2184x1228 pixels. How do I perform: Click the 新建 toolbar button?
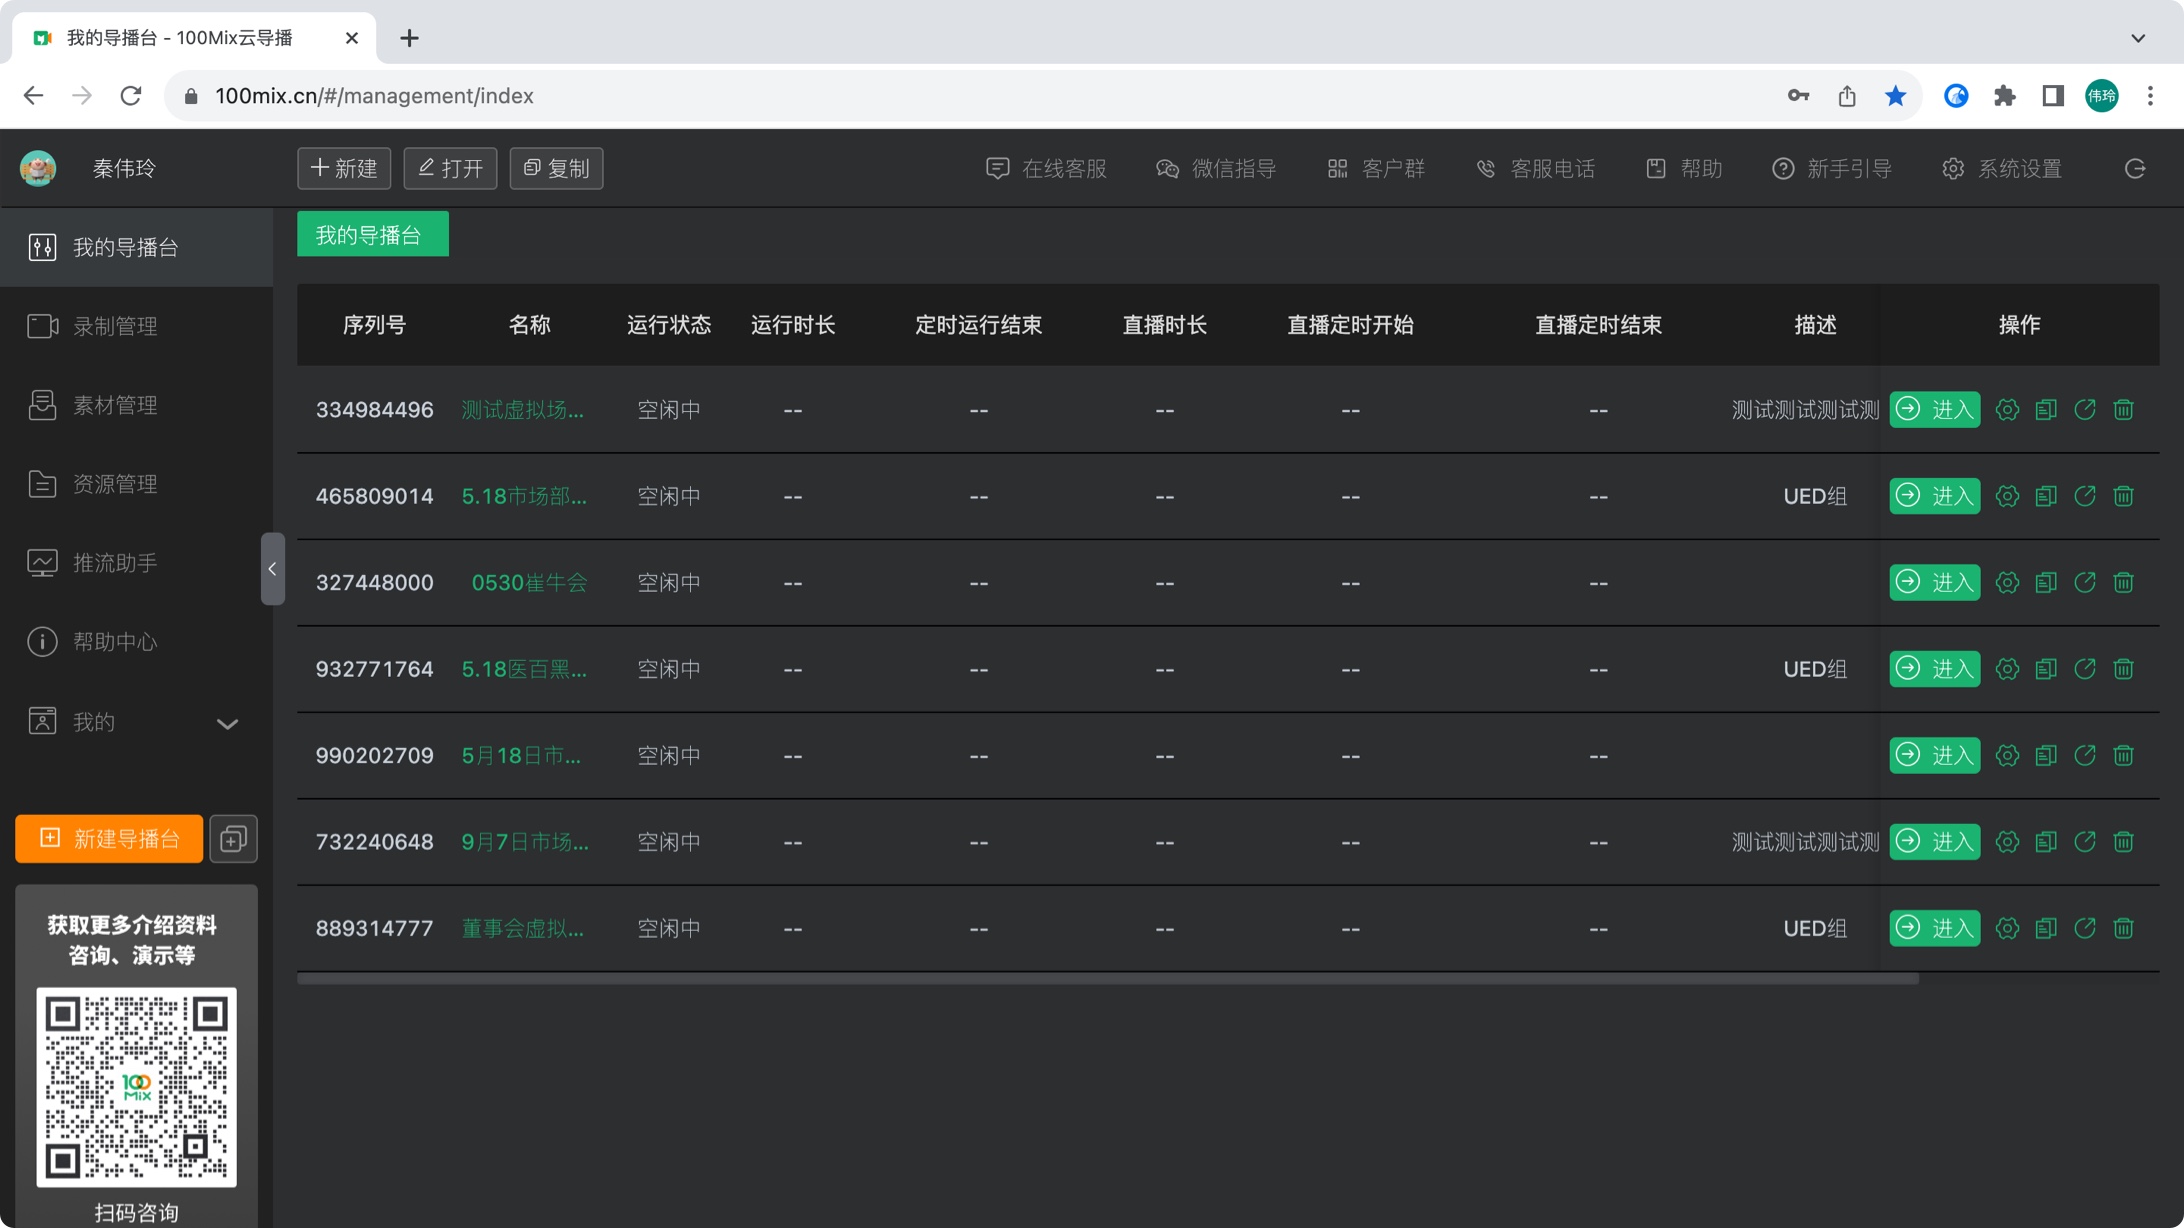pyautogui.click(x=344, y=168)
